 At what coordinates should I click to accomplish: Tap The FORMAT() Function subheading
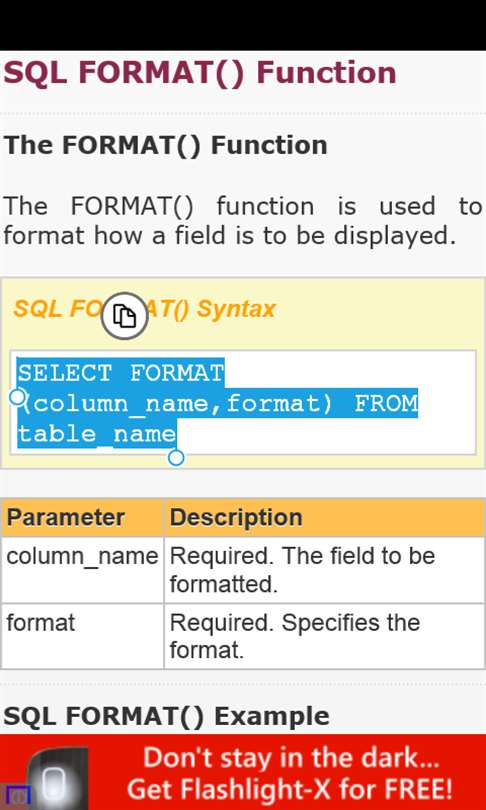(165, 145)
